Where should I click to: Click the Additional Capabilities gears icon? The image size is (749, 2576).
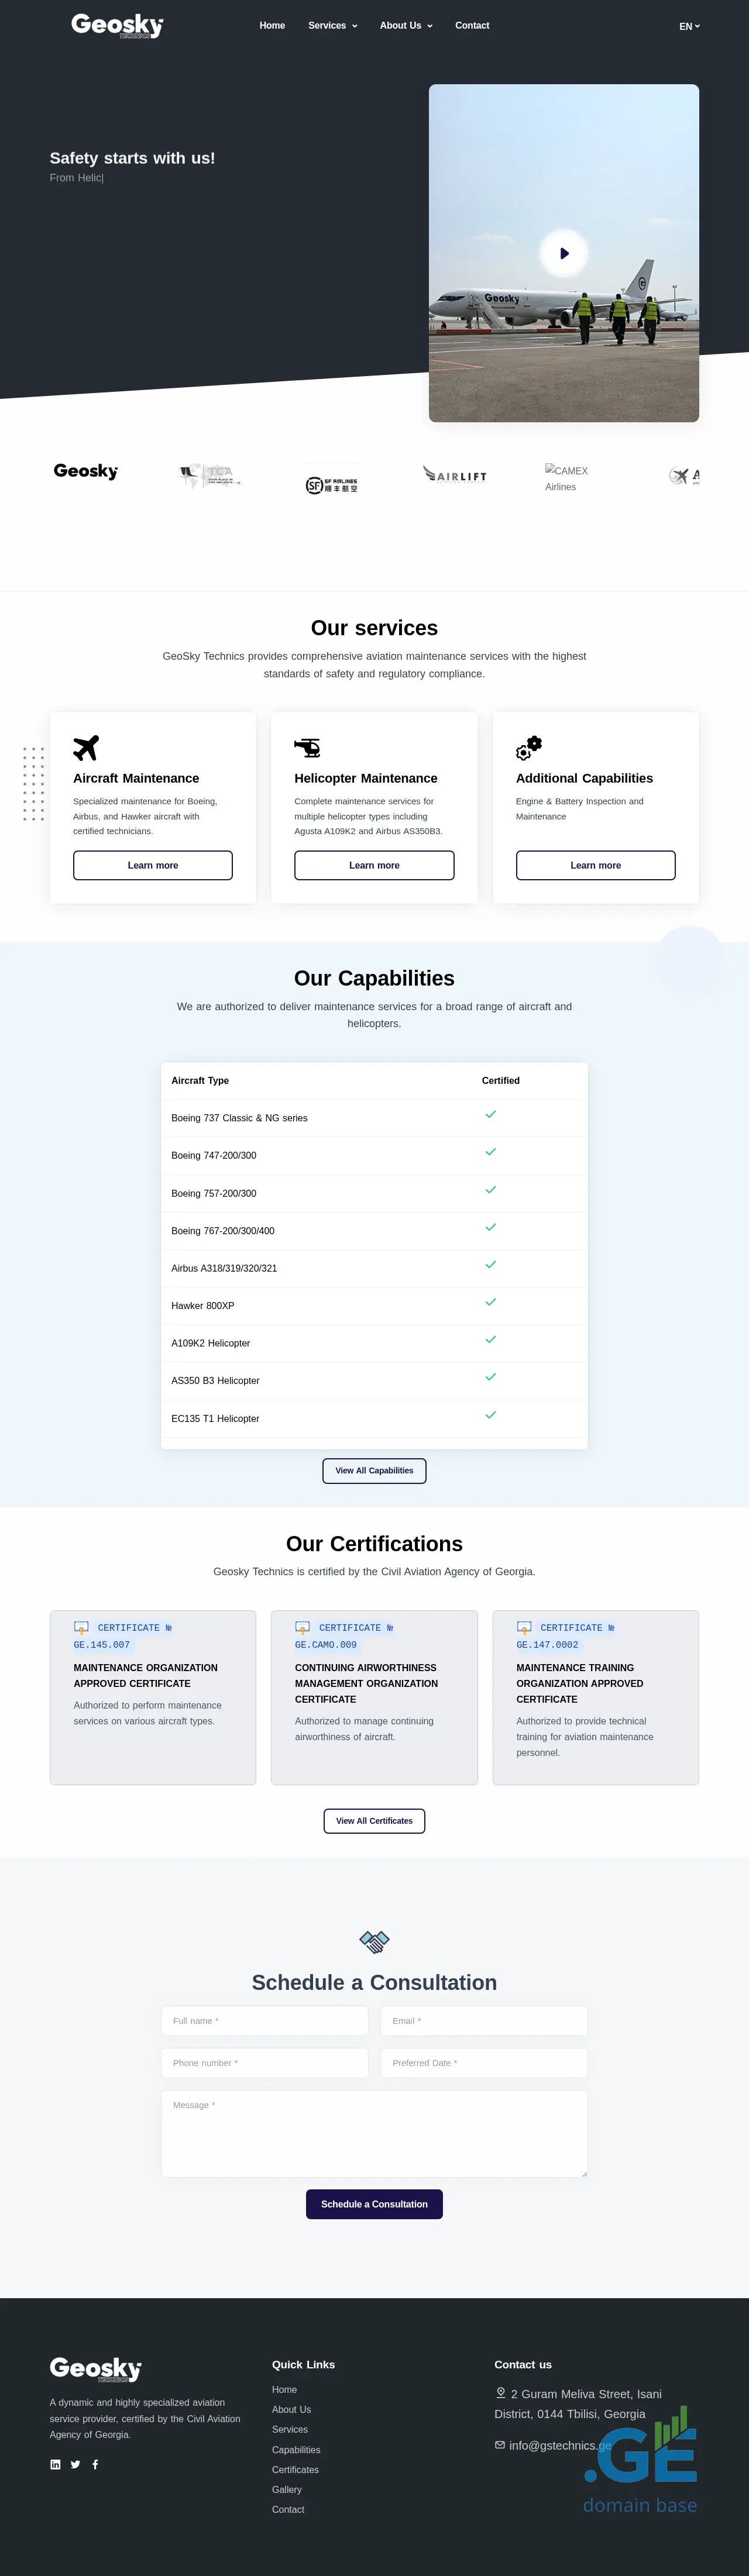529,747
